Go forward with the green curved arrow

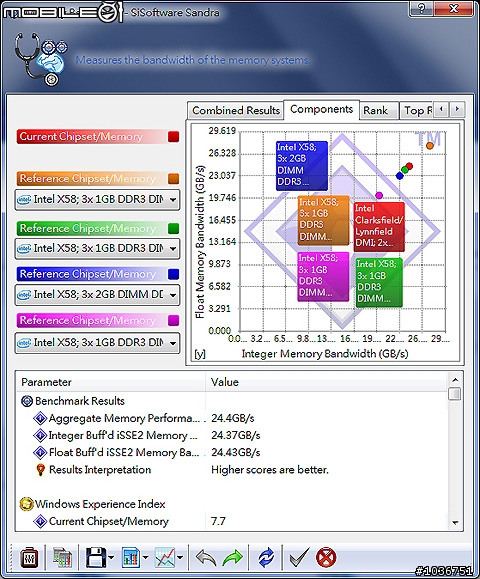point(233,558)
